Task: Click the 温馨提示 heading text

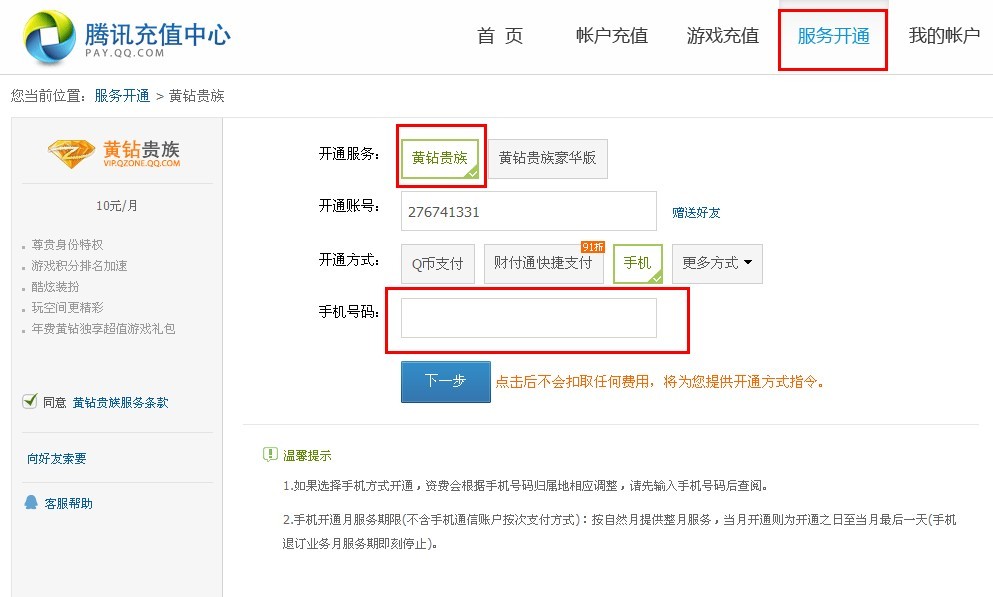Action: (x=307, y=455)
